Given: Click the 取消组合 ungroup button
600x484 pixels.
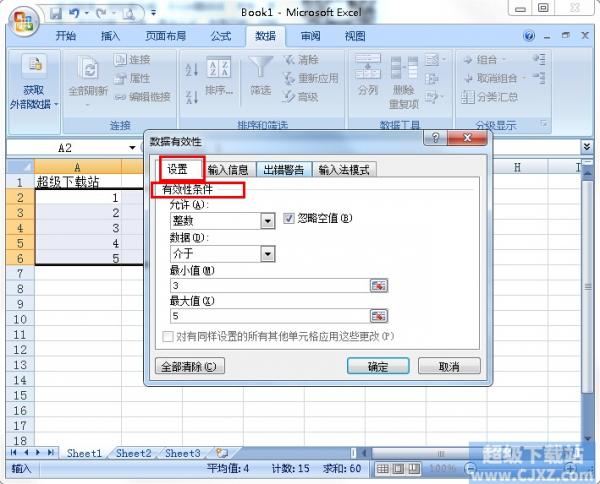Looking at the screenshot, I should point(495,78).
